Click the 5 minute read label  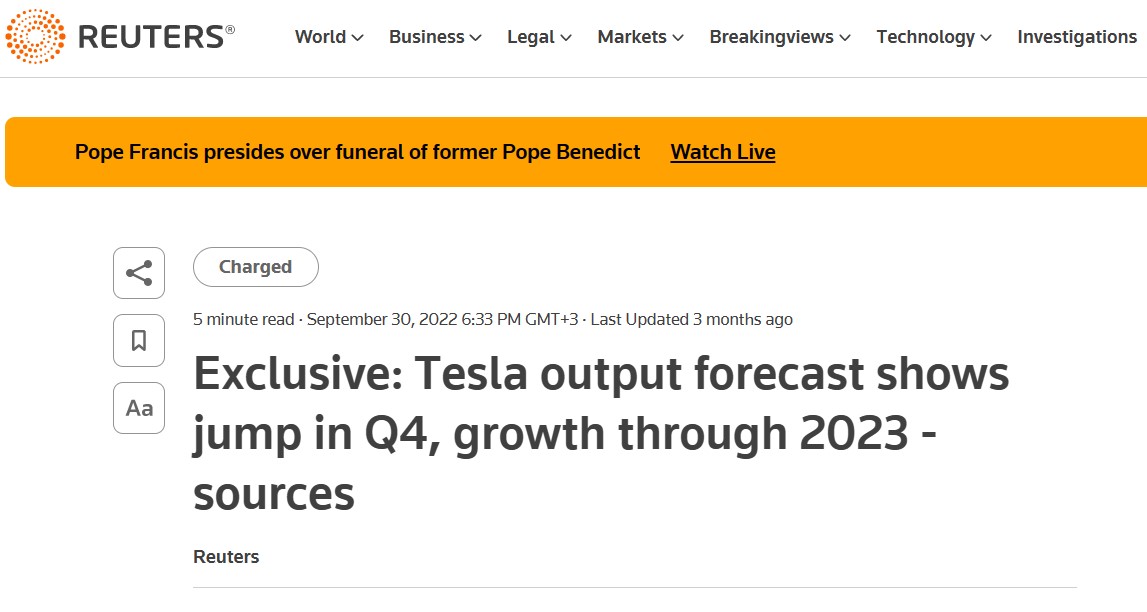pos(243,320)
